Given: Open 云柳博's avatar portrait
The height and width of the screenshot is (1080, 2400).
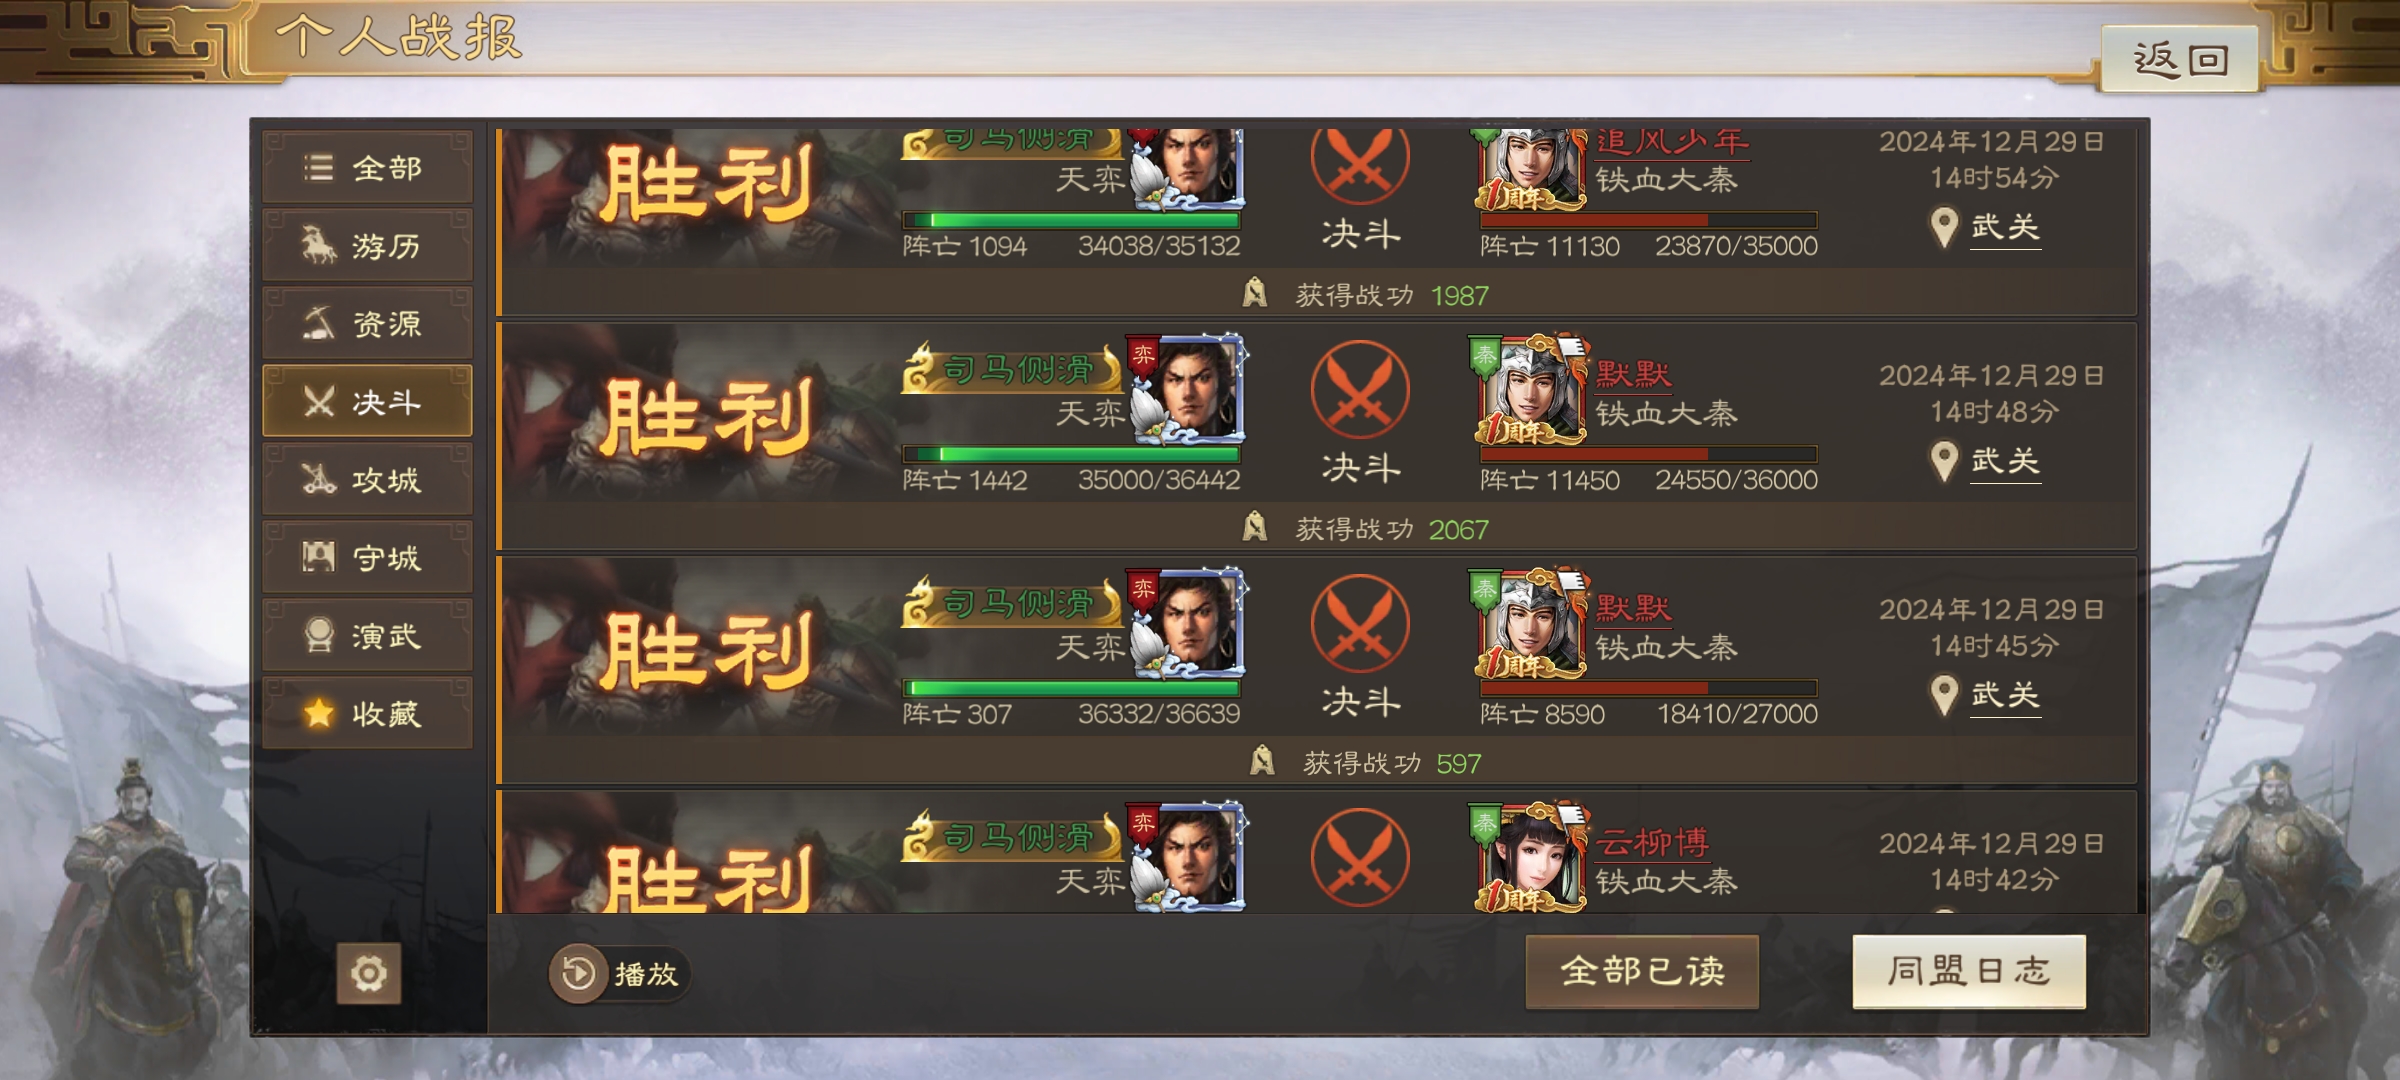Looking at the screenshot, I should pos(1530,857).
